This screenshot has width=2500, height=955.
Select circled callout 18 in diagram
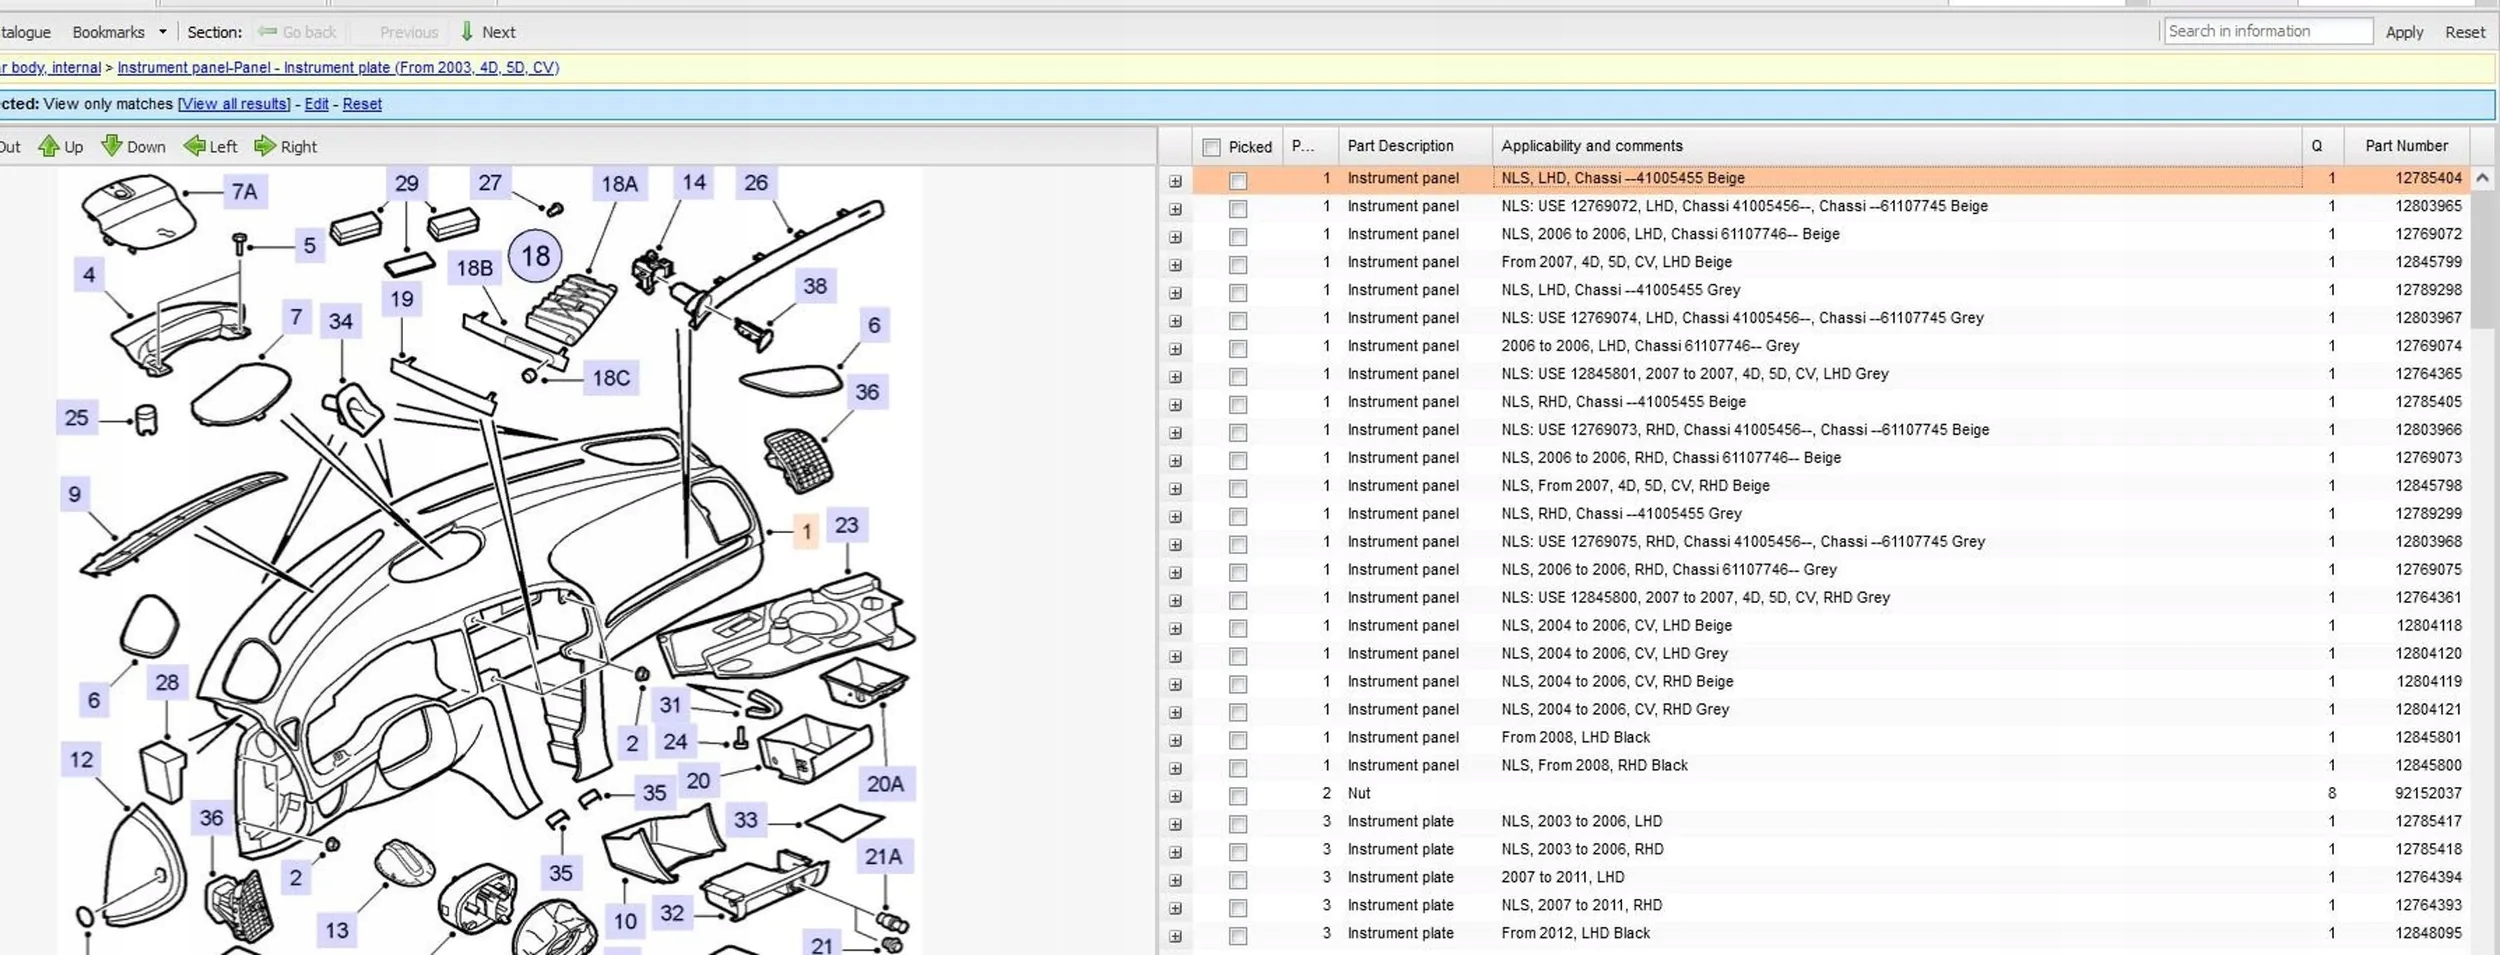click(535, 257)
